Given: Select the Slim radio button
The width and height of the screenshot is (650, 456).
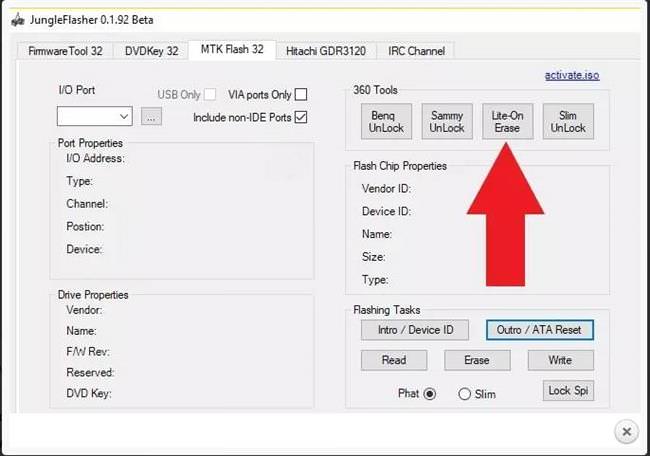Looking at the screenshot, I should click(464, 394).
